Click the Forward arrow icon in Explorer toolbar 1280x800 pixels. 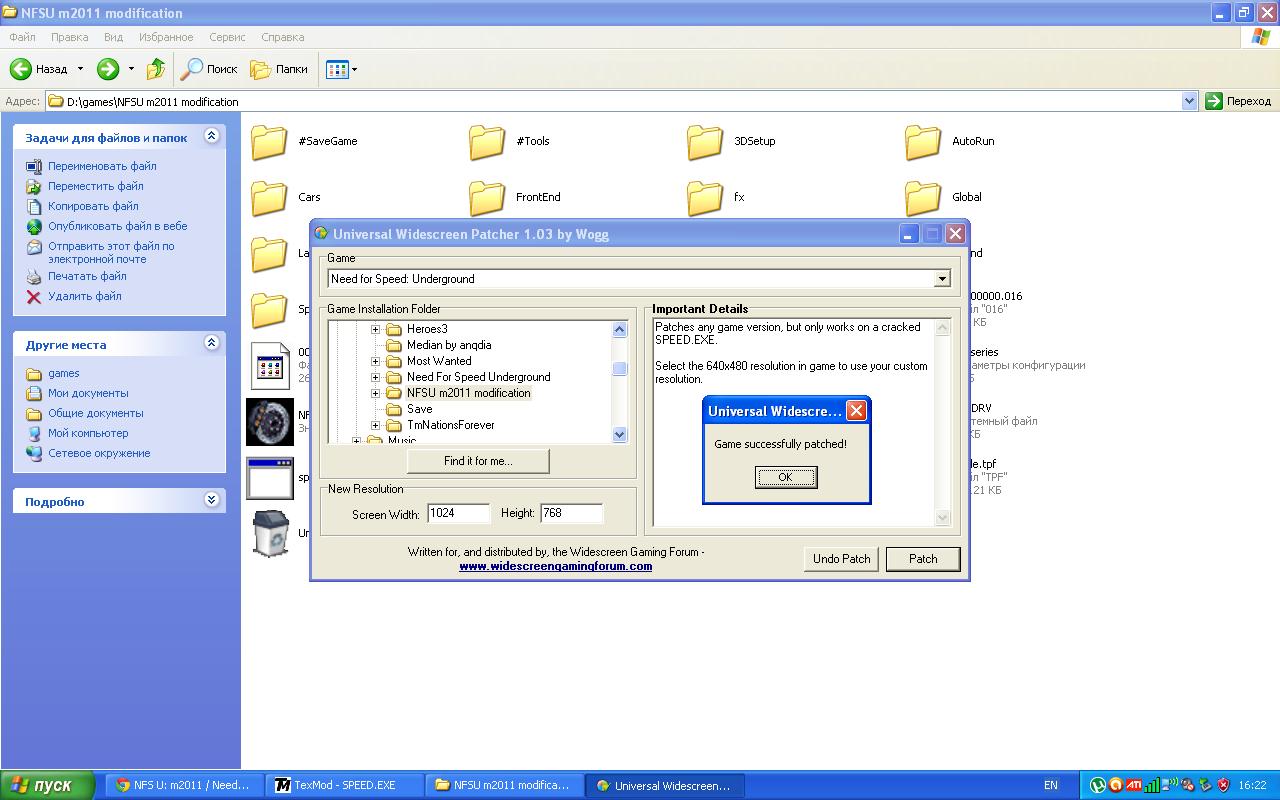point(108,69)
